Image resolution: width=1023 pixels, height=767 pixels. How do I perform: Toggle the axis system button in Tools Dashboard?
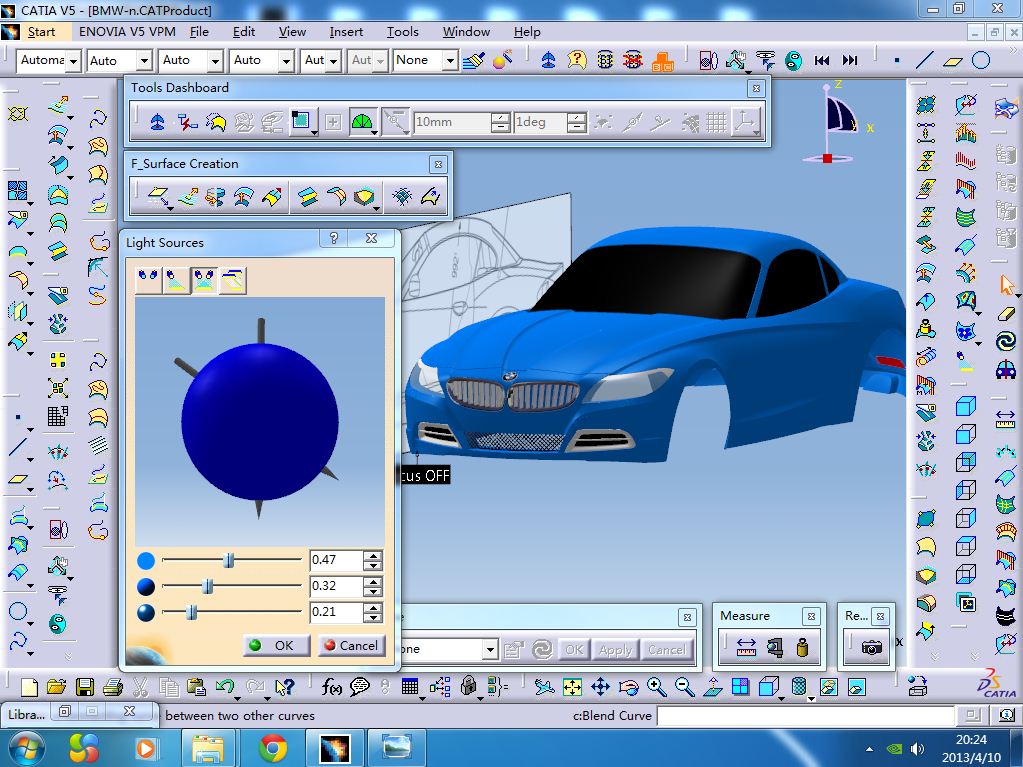pos(744,122)
